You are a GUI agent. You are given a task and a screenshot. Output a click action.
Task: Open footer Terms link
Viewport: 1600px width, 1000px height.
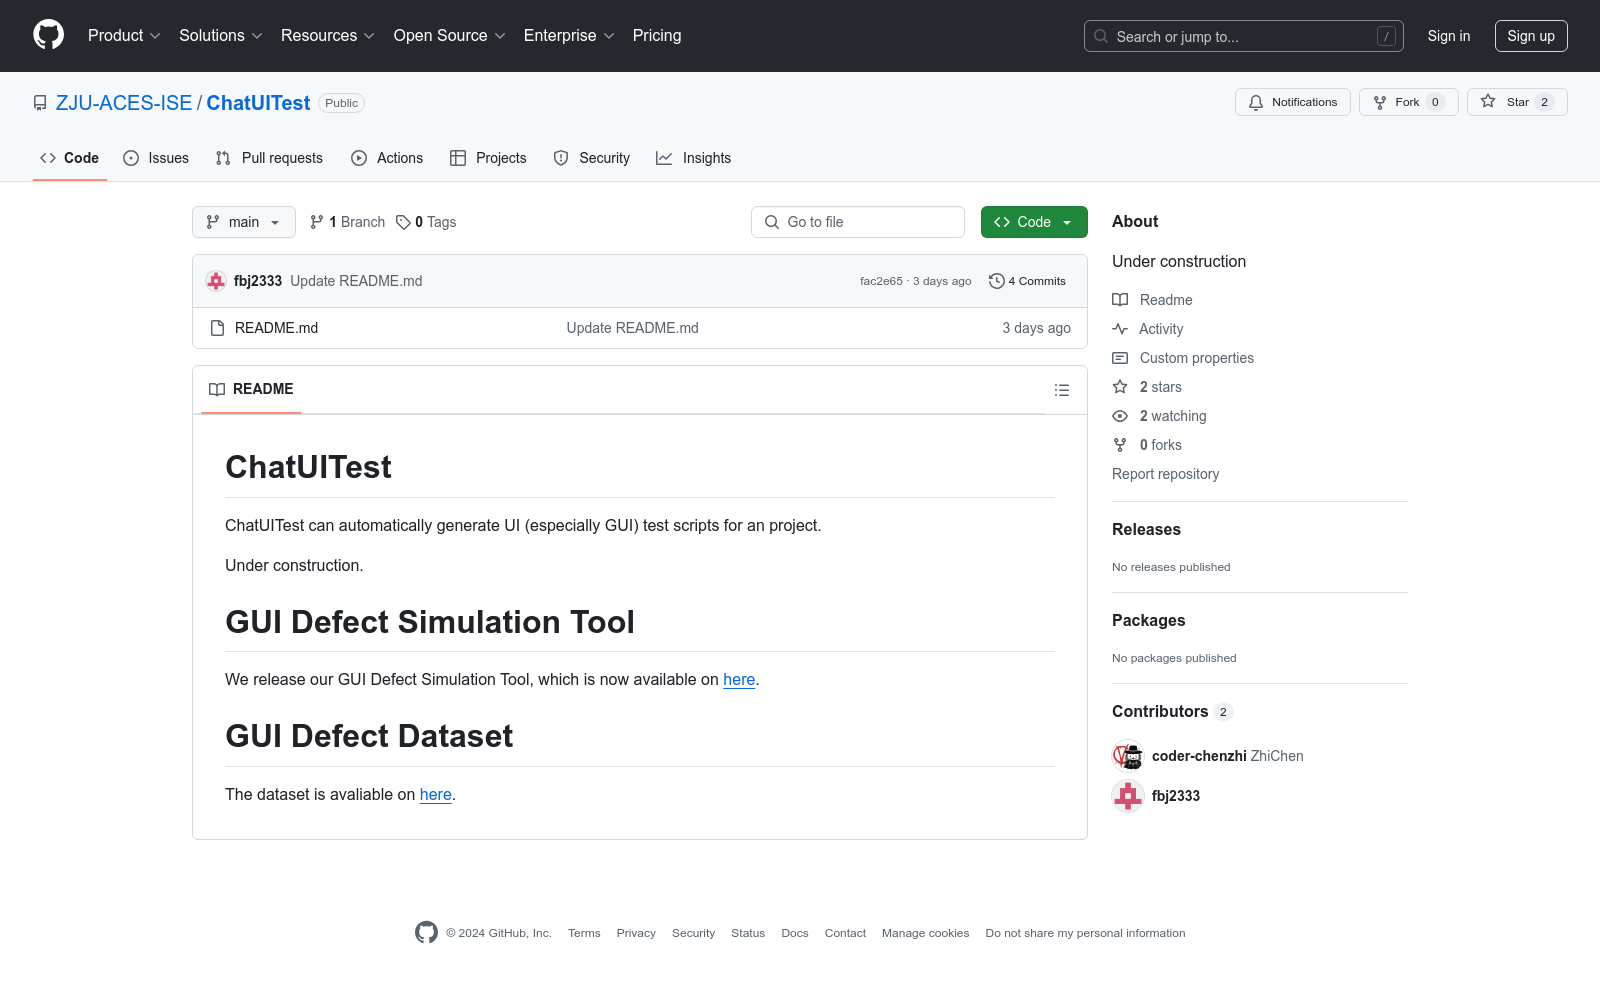coord(584,933)
